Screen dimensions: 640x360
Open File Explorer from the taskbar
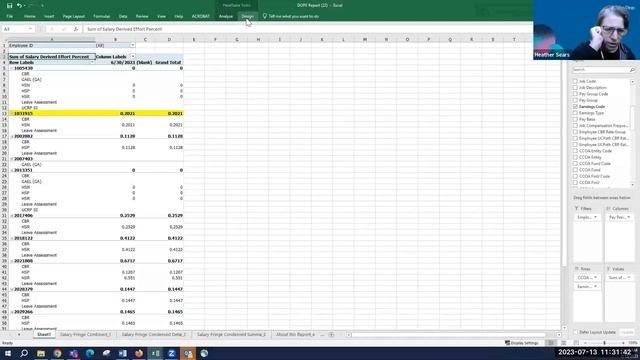(41, 353)
